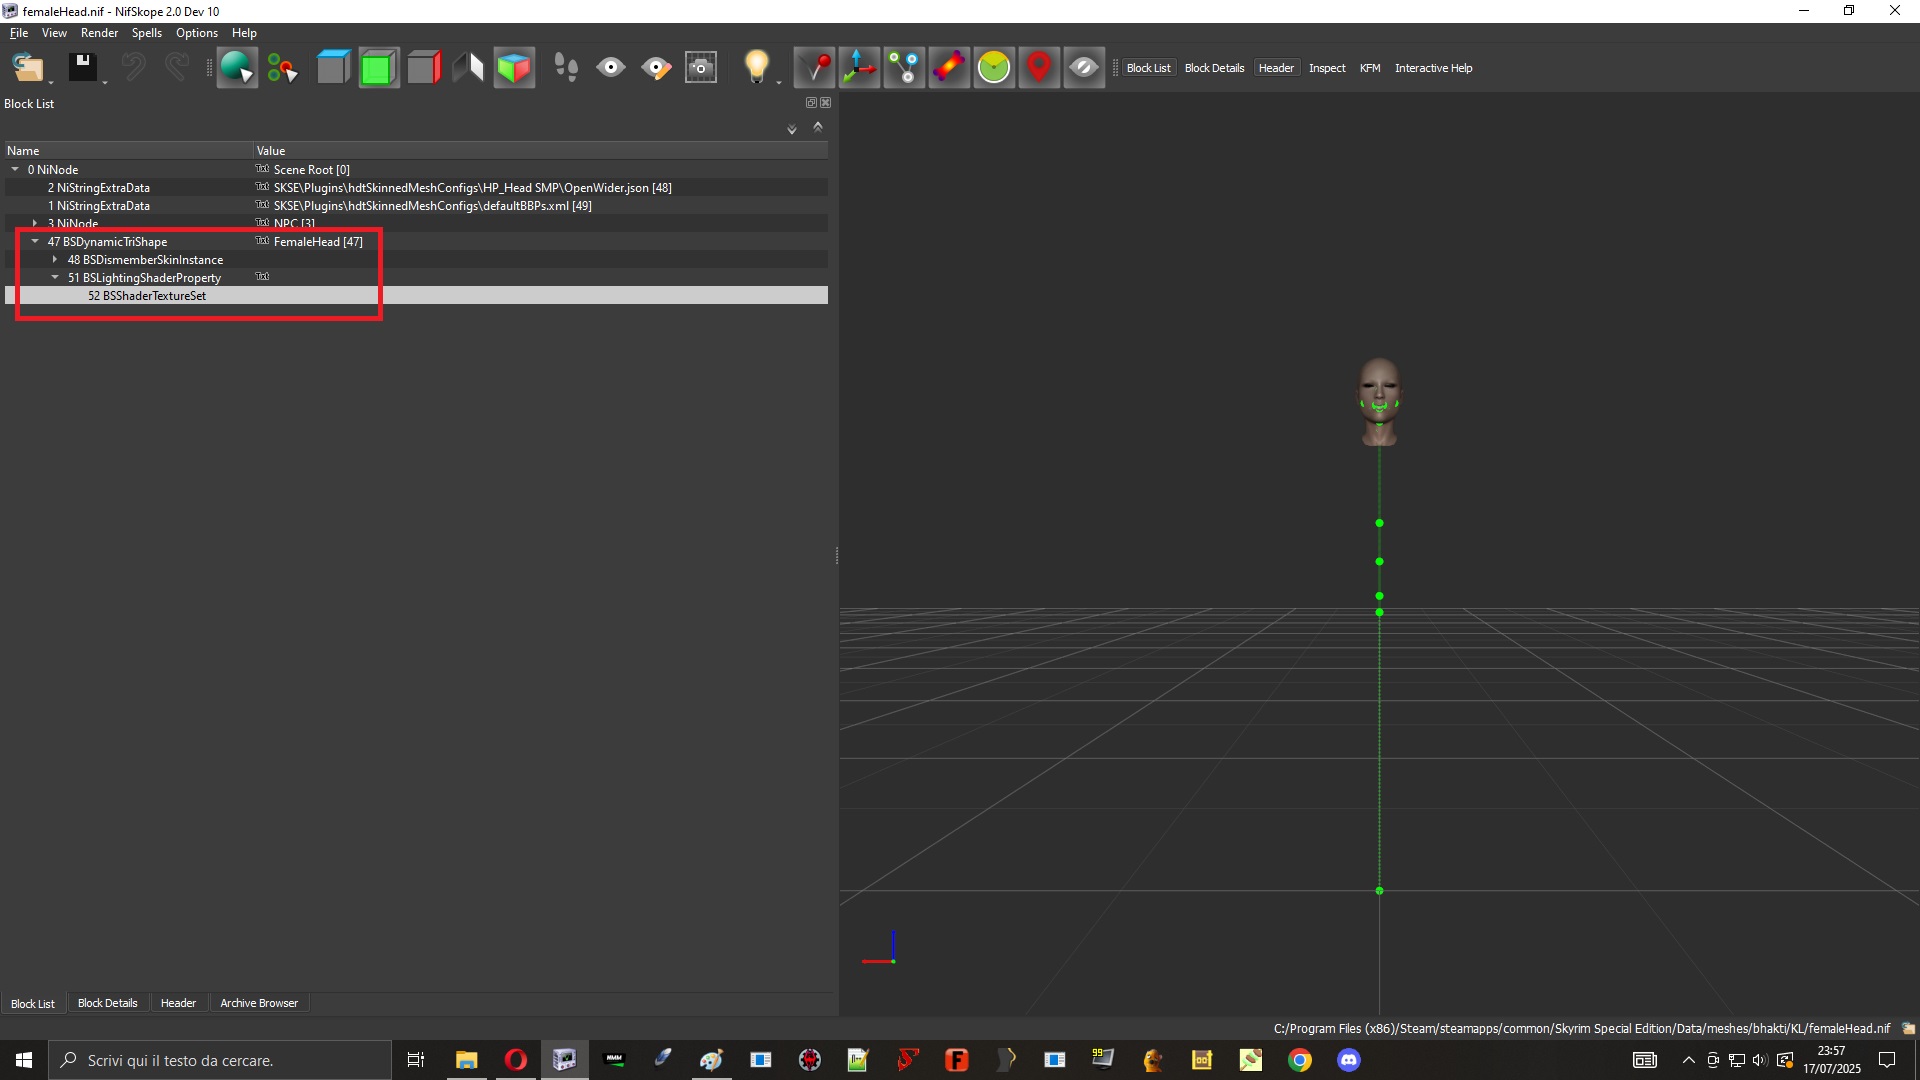Open the lighting options dropdown arrow
This screenshot has width=1920, height=1080.
pos(779,82)
